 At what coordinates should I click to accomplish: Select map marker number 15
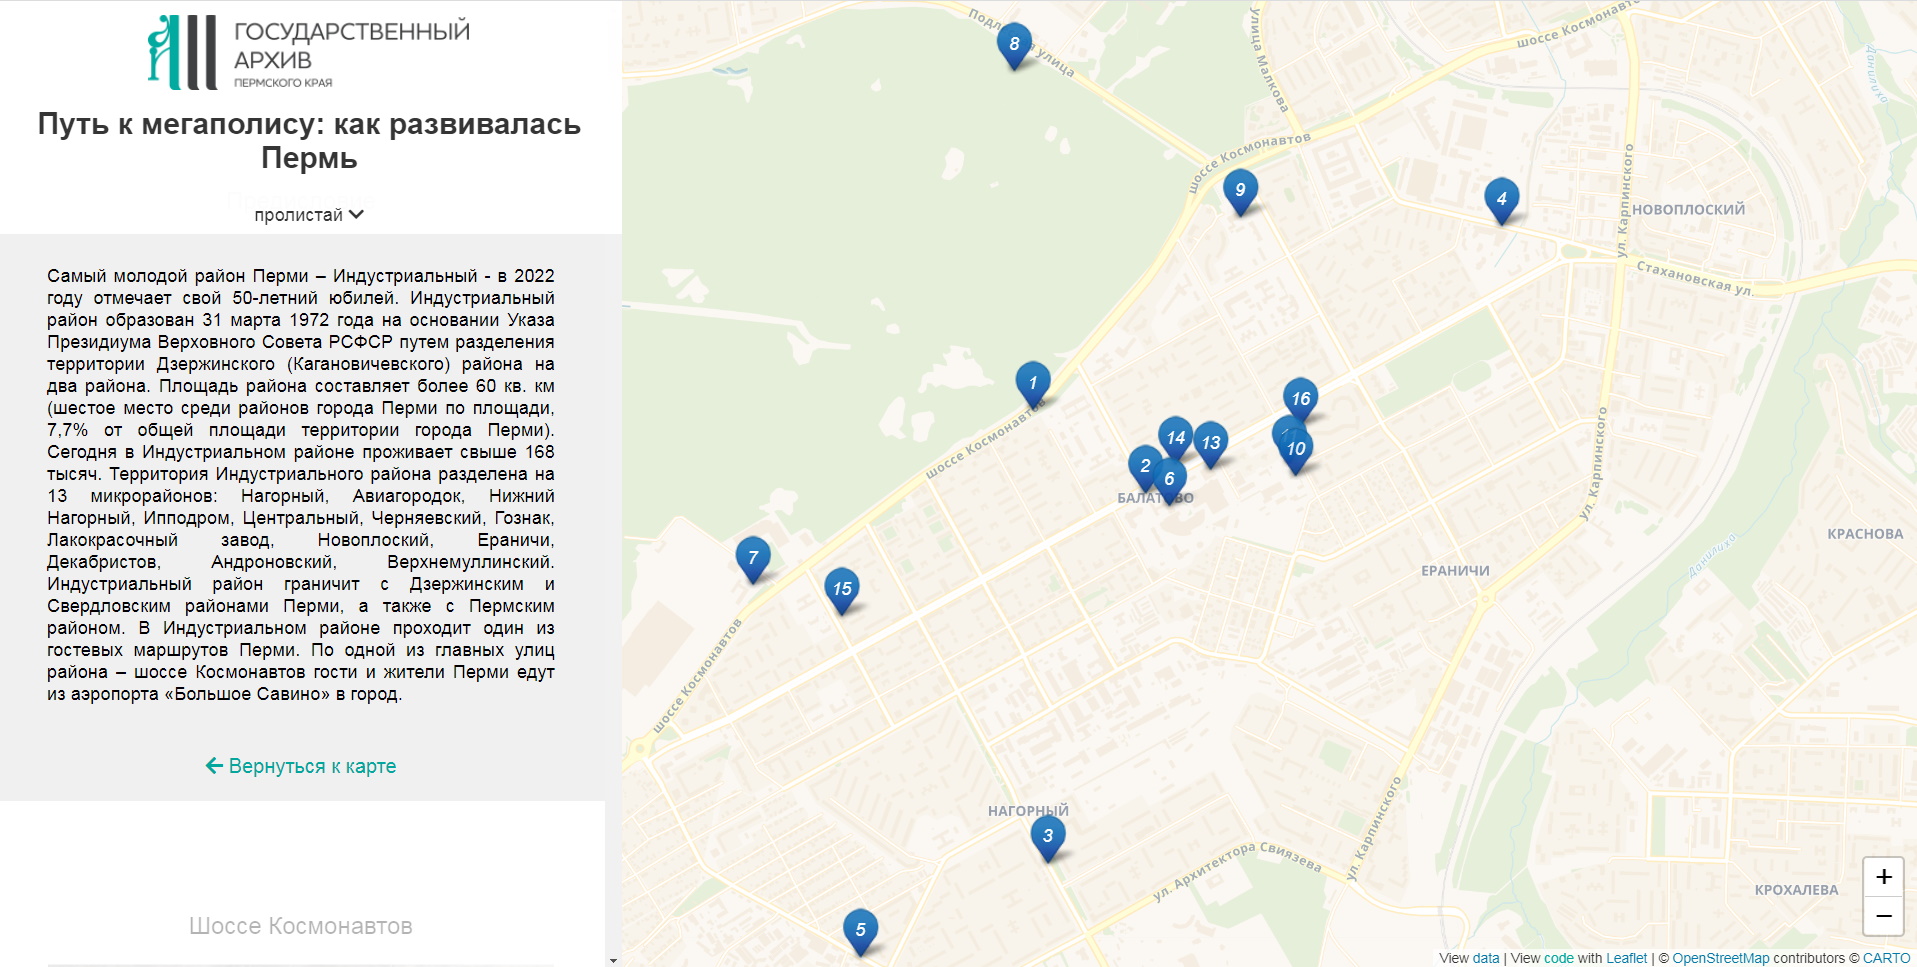842,589
